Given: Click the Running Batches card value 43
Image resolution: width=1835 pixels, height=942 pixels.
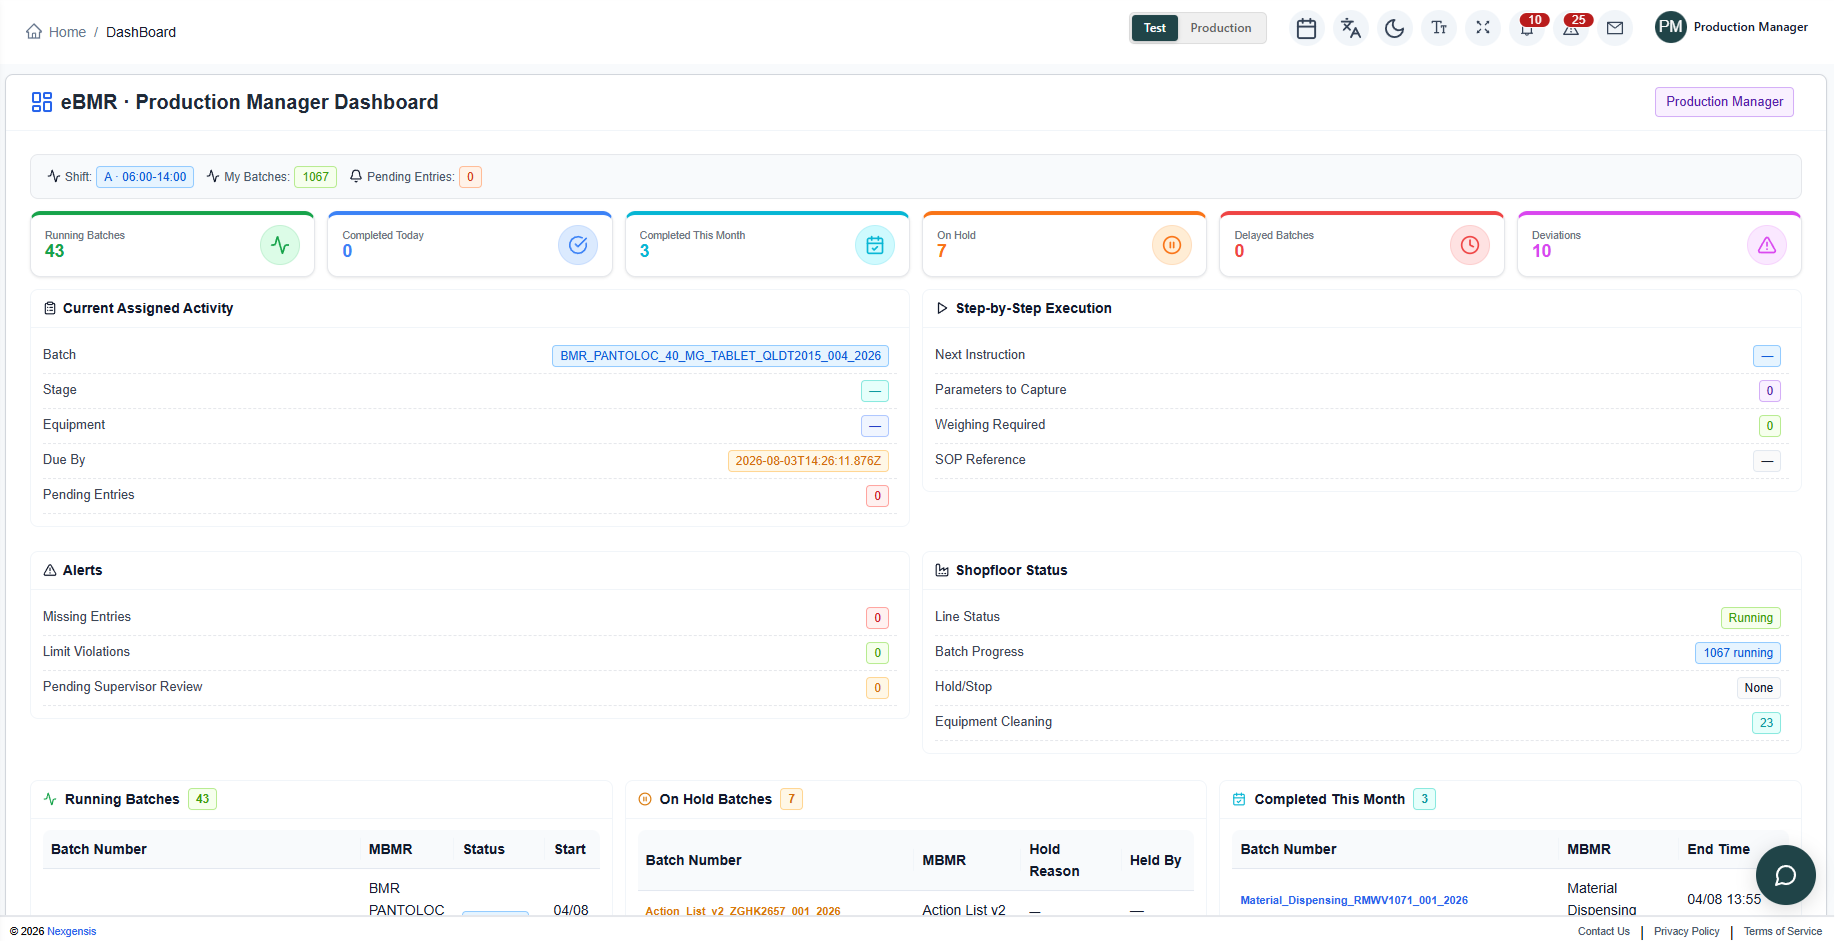Looking at the screenshot, I should (54, 251).
